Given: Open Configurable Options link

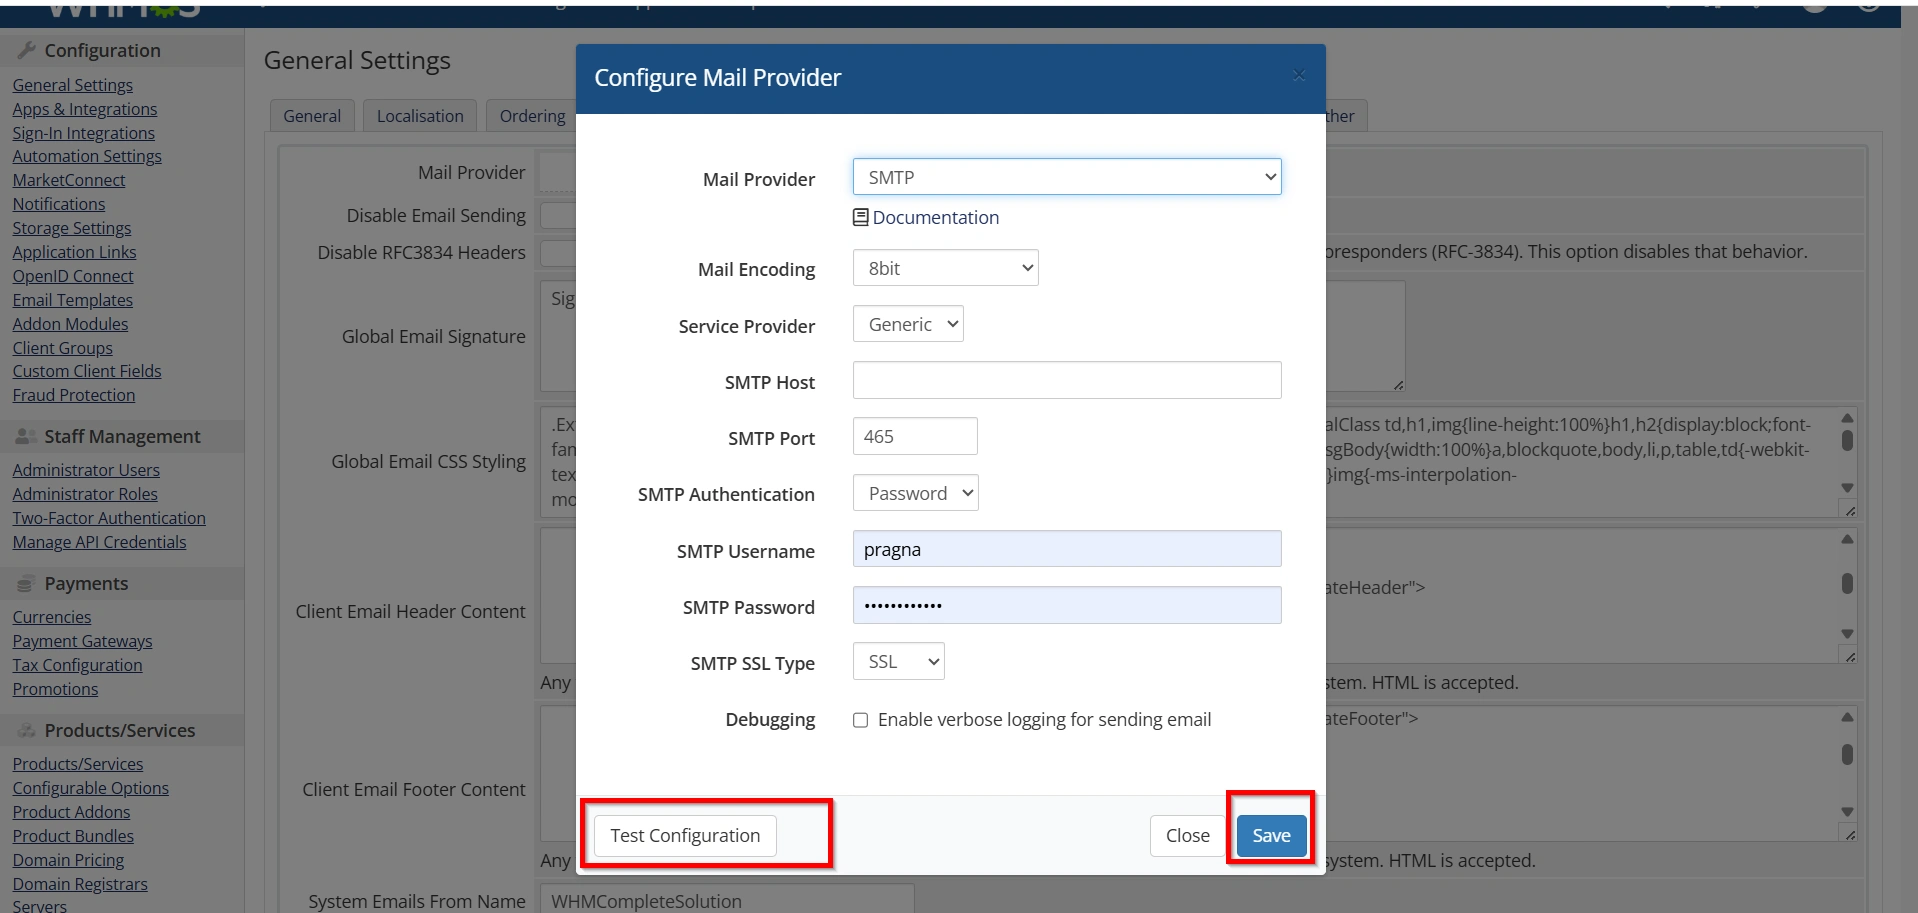Looking at the screenshot, I should (x=90, y=788).
